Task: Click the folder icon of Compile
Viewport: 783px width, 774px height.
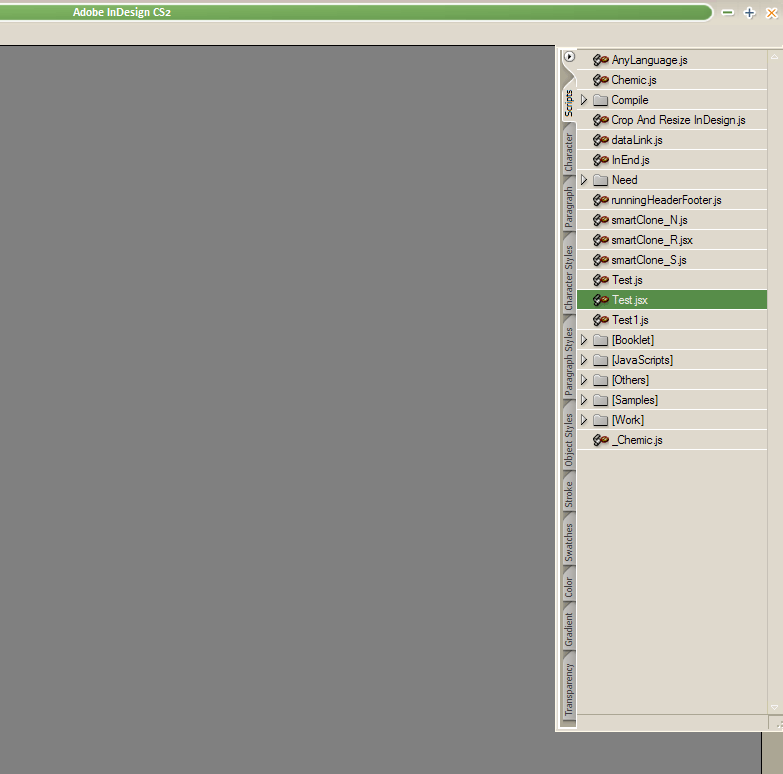Action: click(x=600, y=100)
